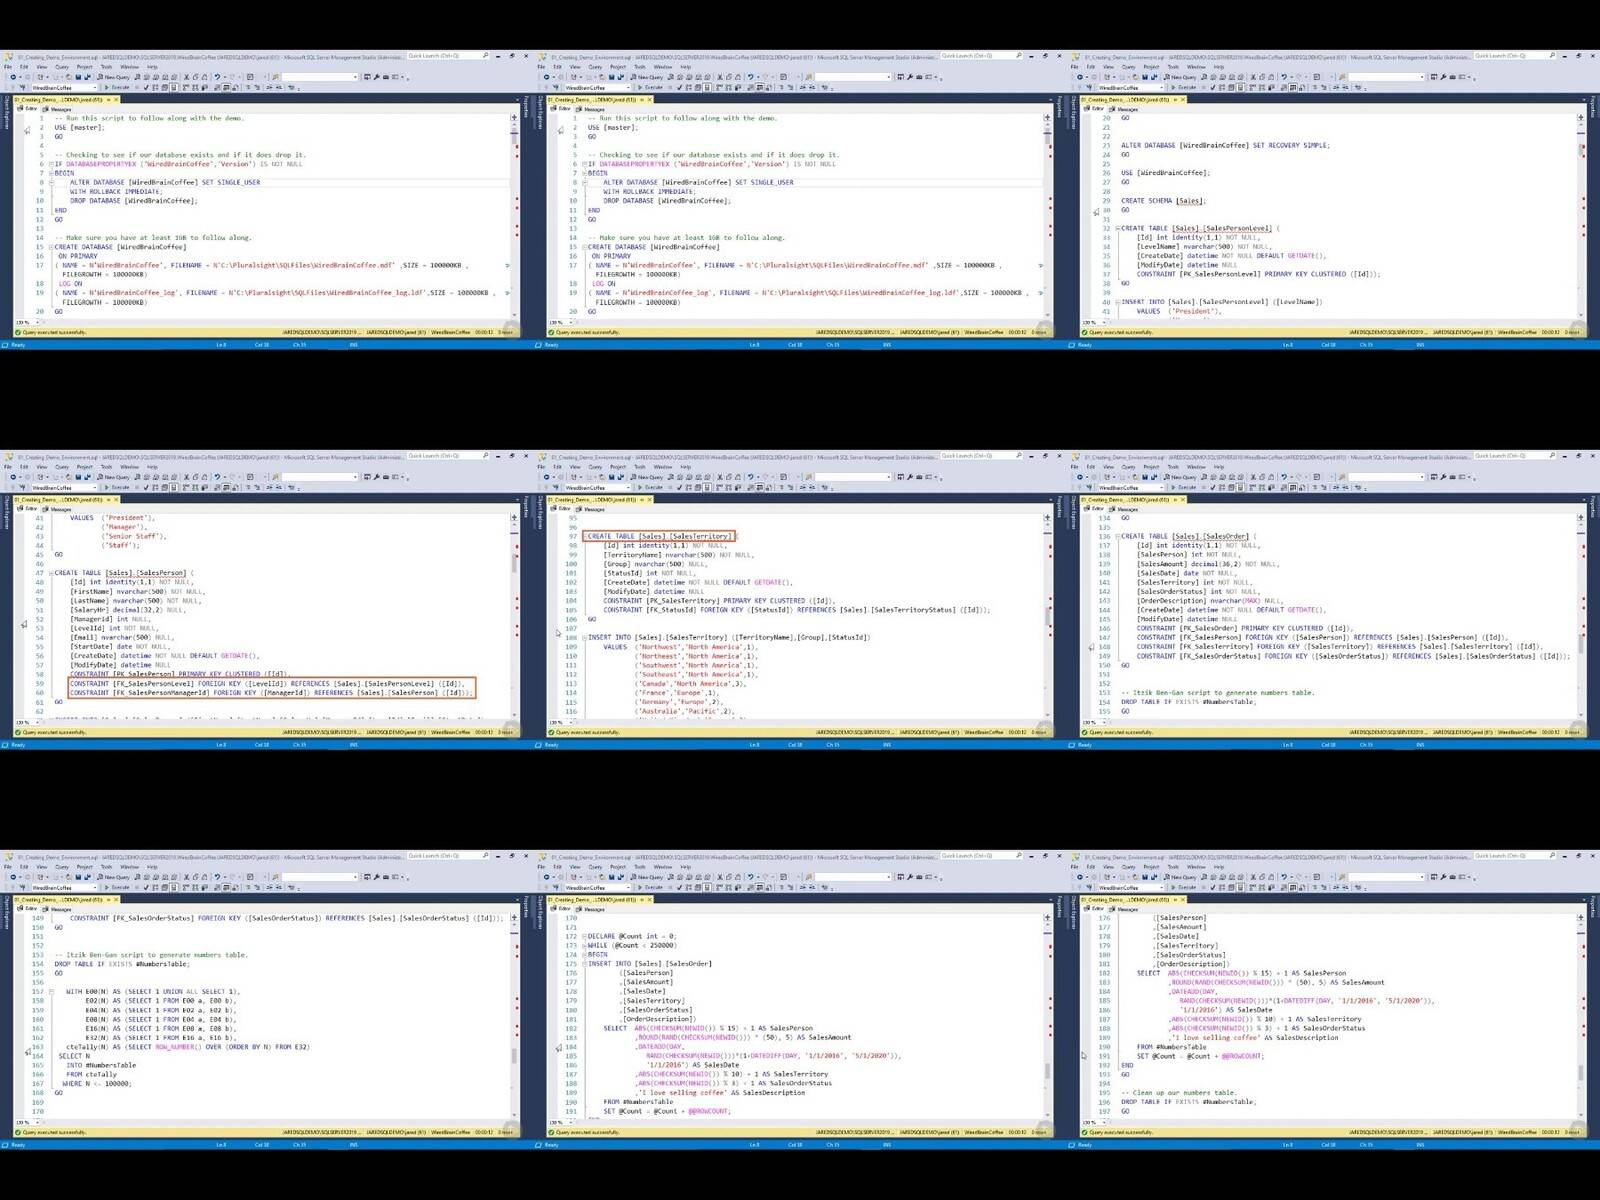
Task: Close the document tab in DECLARE @Count window
Action: click(649, 899)
